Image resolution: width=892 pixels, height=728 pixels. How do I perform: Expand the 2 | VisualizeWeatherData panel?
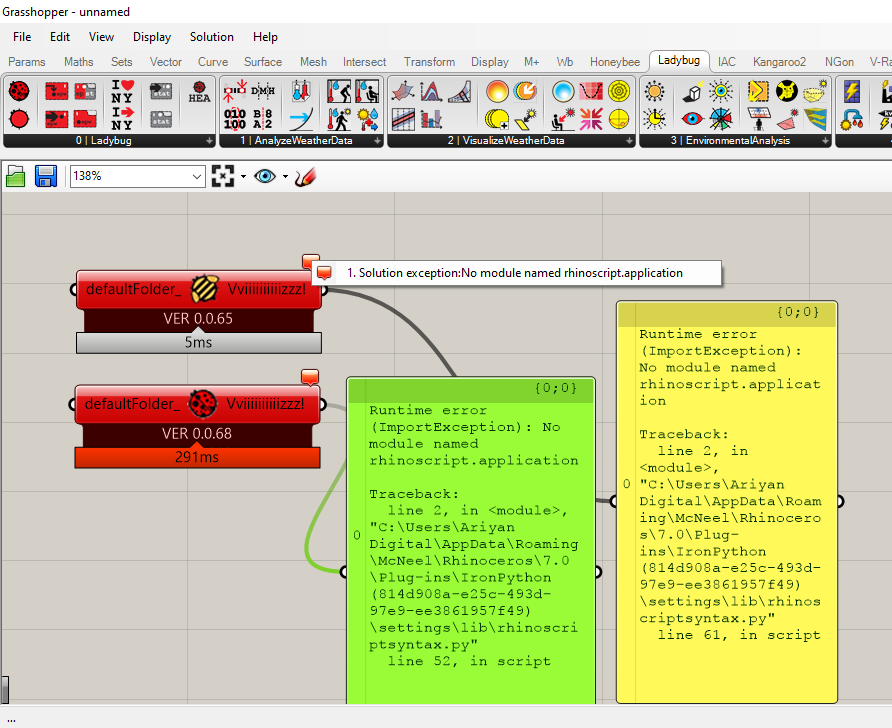point(629,140)
